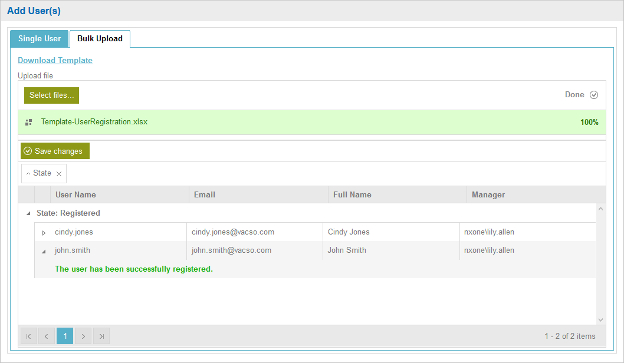Click the John Smith full name cell
Image resolution: width=624 pixels, height=363 pixels.
point(391,250)
